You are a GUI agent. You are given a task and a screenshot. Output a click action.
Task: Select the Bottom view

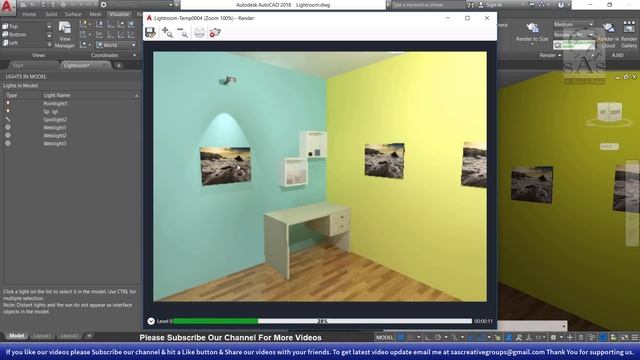14,35
